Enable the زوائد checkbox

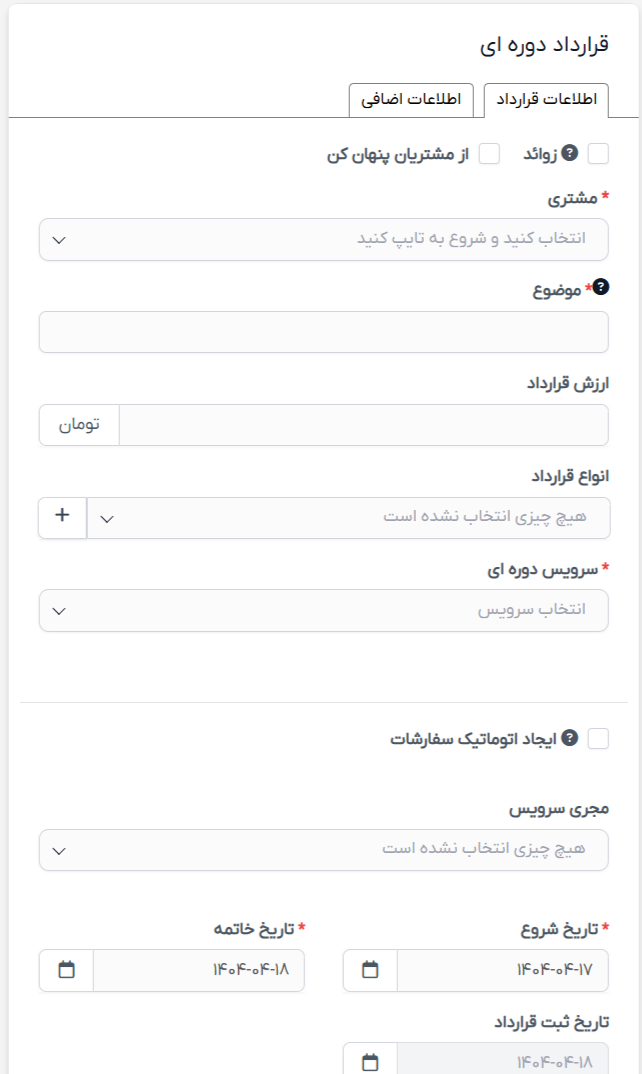pos(598,153)
